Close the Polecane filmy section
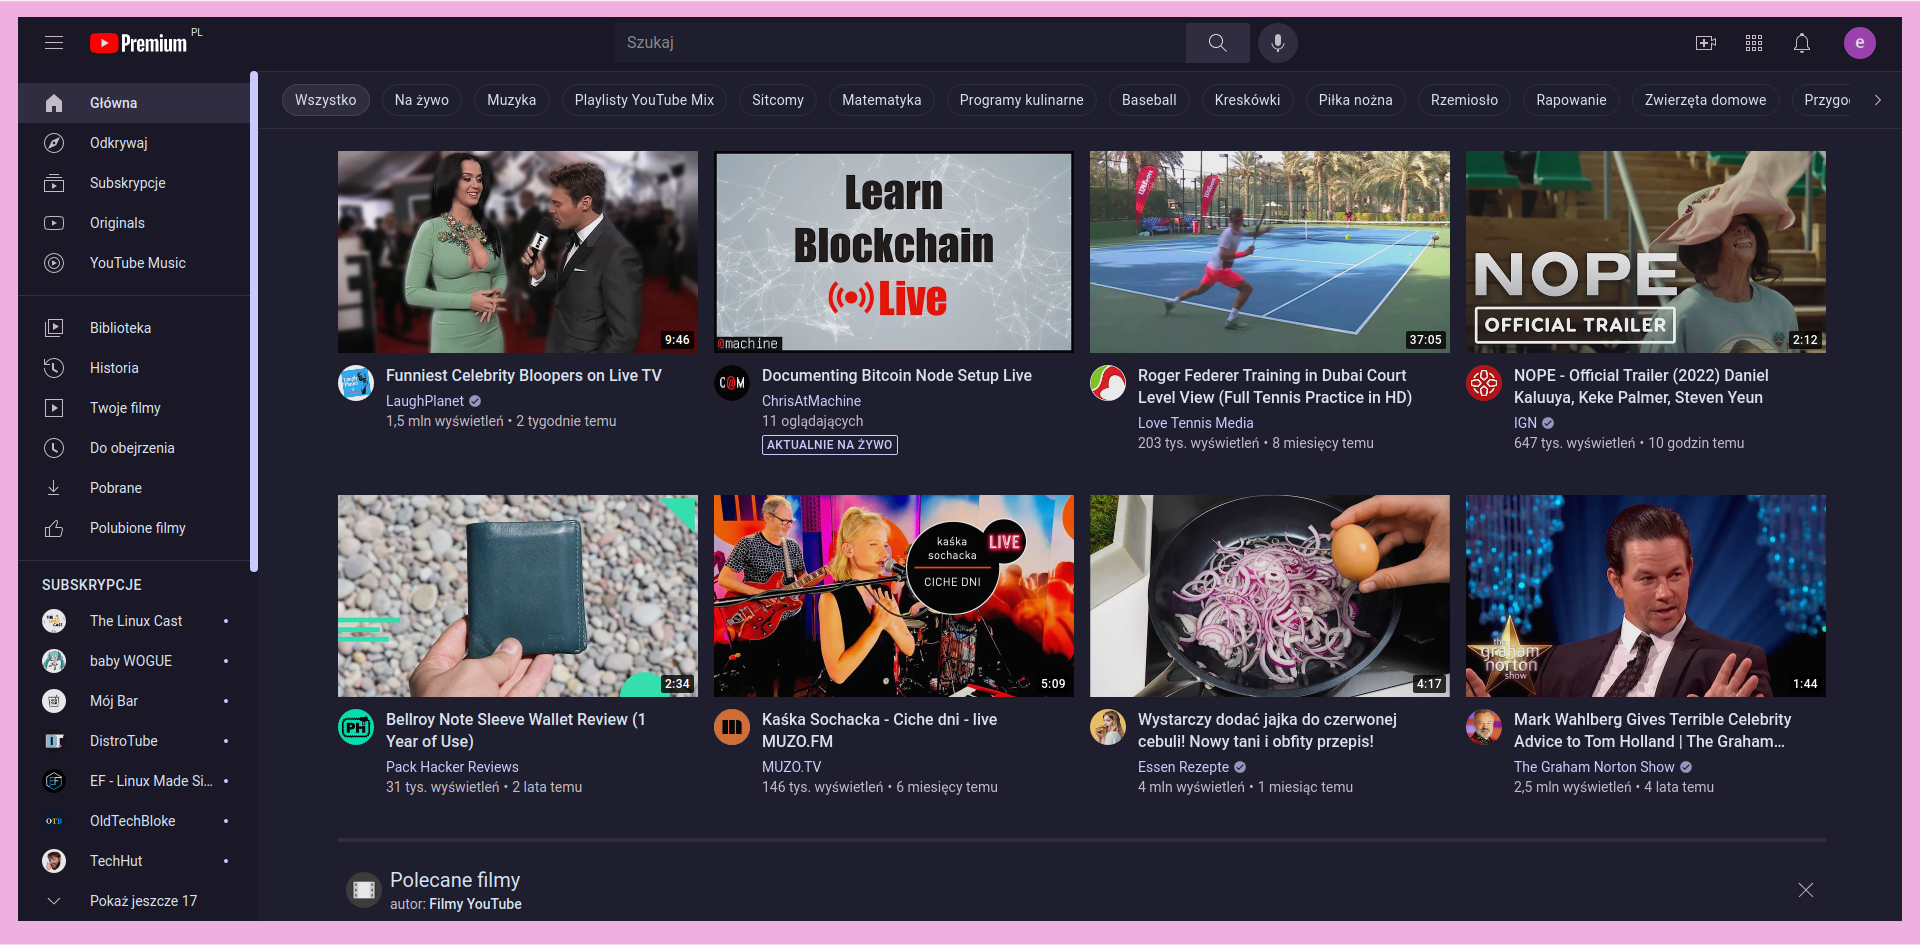The width and height of the screenshot is (1920, 945). 1805,890
